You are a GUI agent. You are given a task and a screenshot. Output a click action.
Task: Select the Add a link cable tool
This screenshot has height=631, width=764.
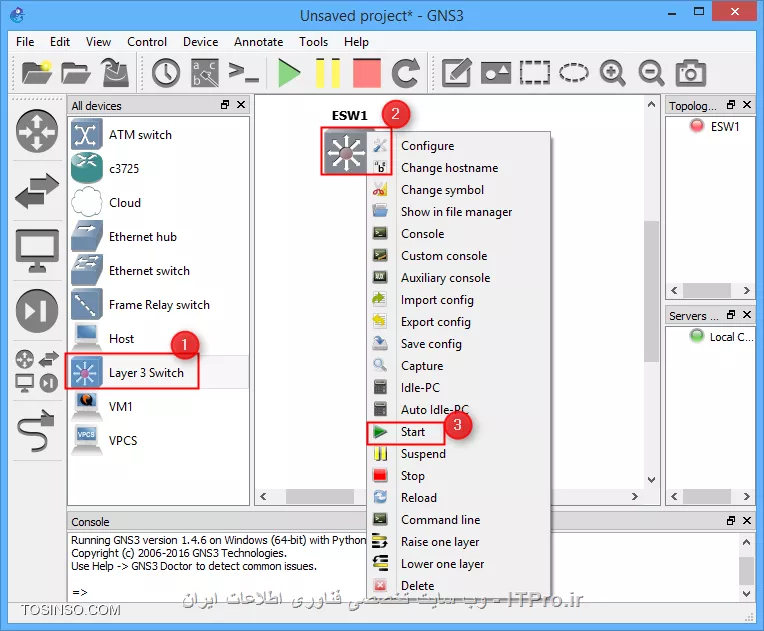[x=36, y=431]
